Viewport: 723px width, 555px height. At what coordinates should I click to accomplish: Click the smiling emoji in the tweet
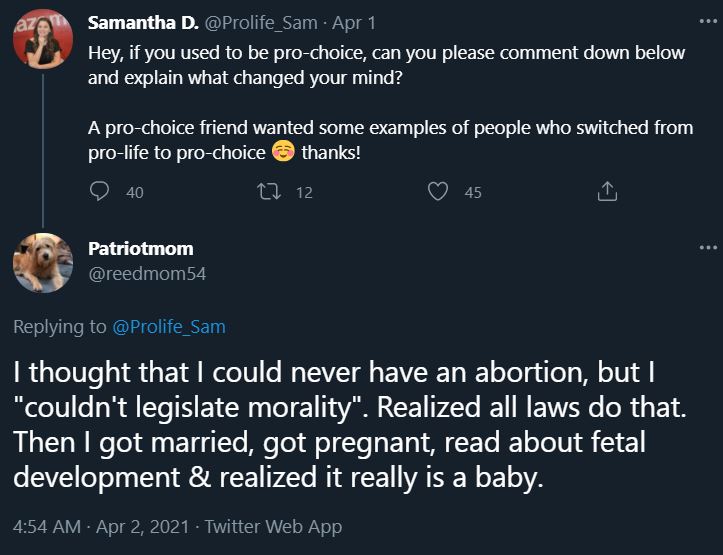click(x=283, y=152)
